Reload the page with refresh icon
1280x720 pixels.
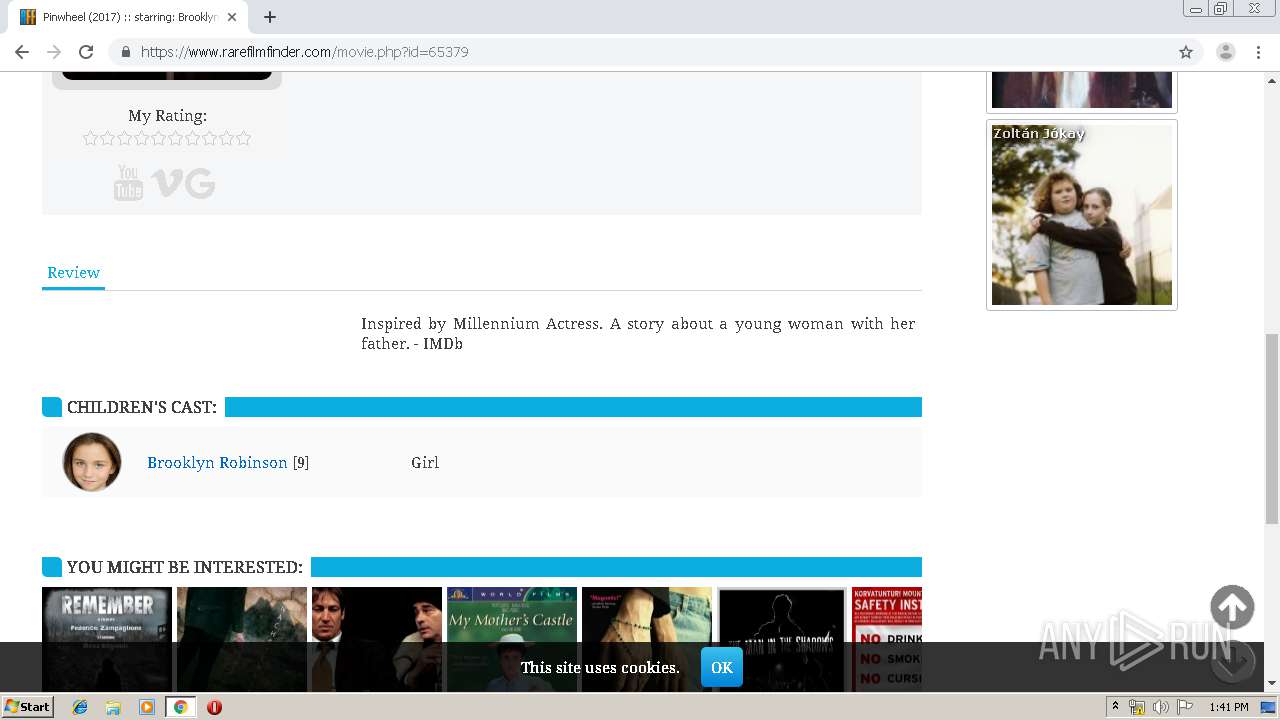86,52
